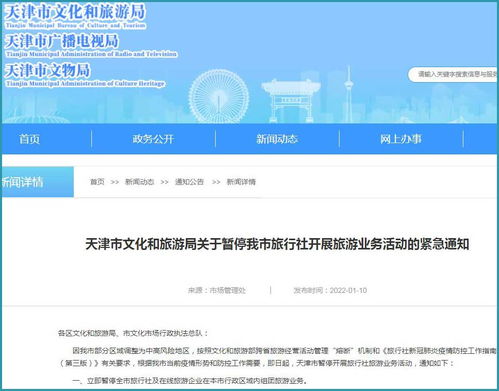Screen dimensions: 499x391
Task: Click the 天津市文化和旅游局 header title
Action: coord(75,12)
